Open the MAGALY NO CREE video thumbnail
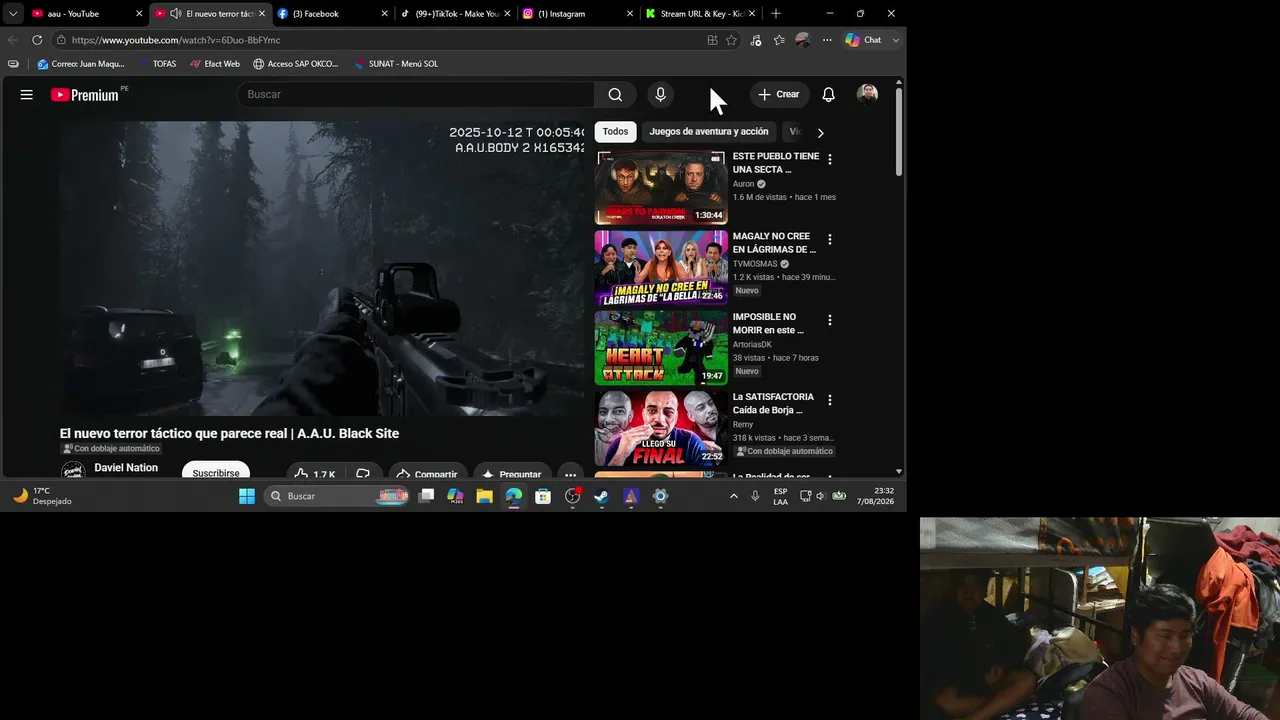This screenshot has width=1280, height=720. (661, 268)
